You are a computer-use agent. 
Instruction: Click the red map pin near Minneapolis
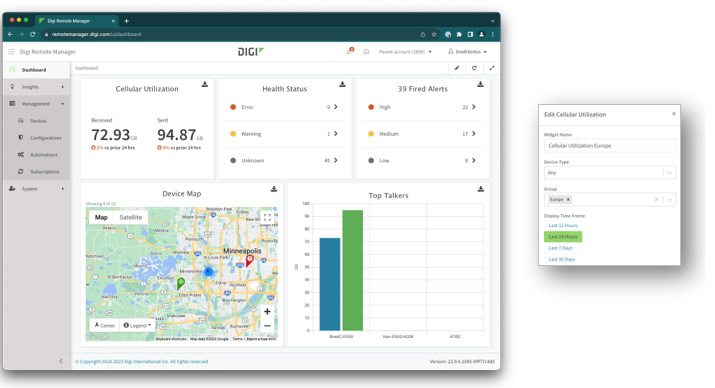point(249,260)
